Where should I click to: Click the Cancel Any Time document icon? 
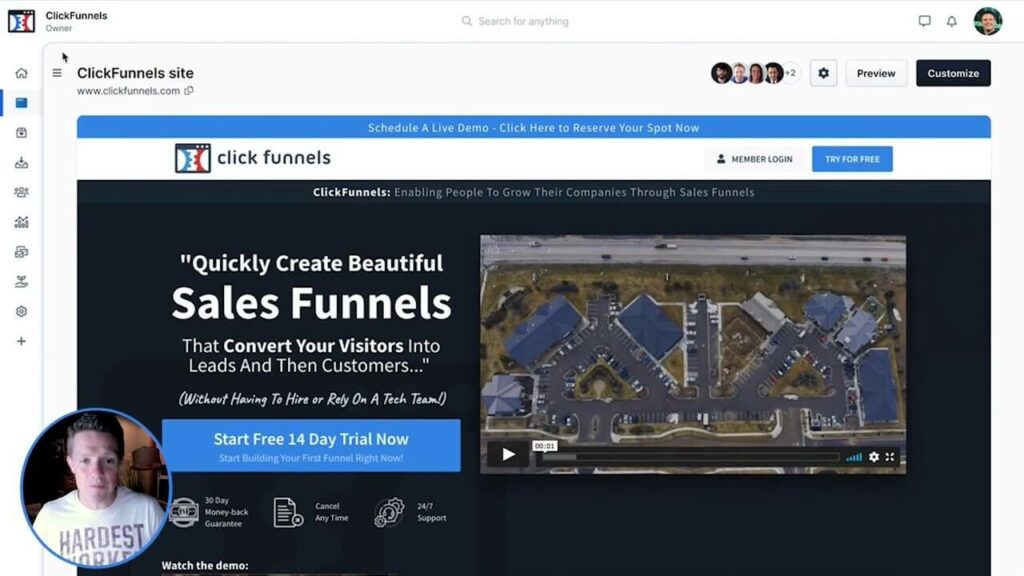click(x=288, y=512)
